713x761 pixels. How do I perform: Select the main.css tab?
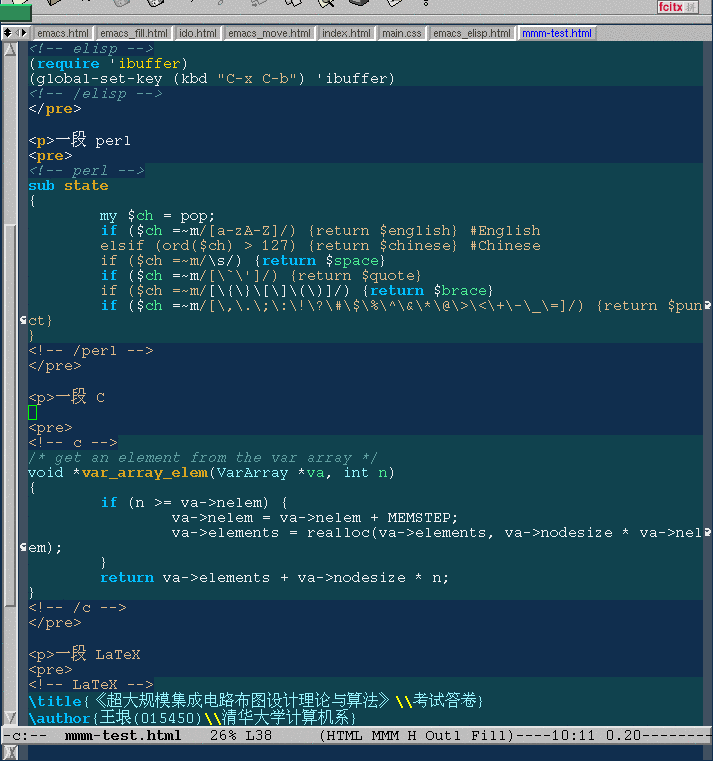(402, 33)
